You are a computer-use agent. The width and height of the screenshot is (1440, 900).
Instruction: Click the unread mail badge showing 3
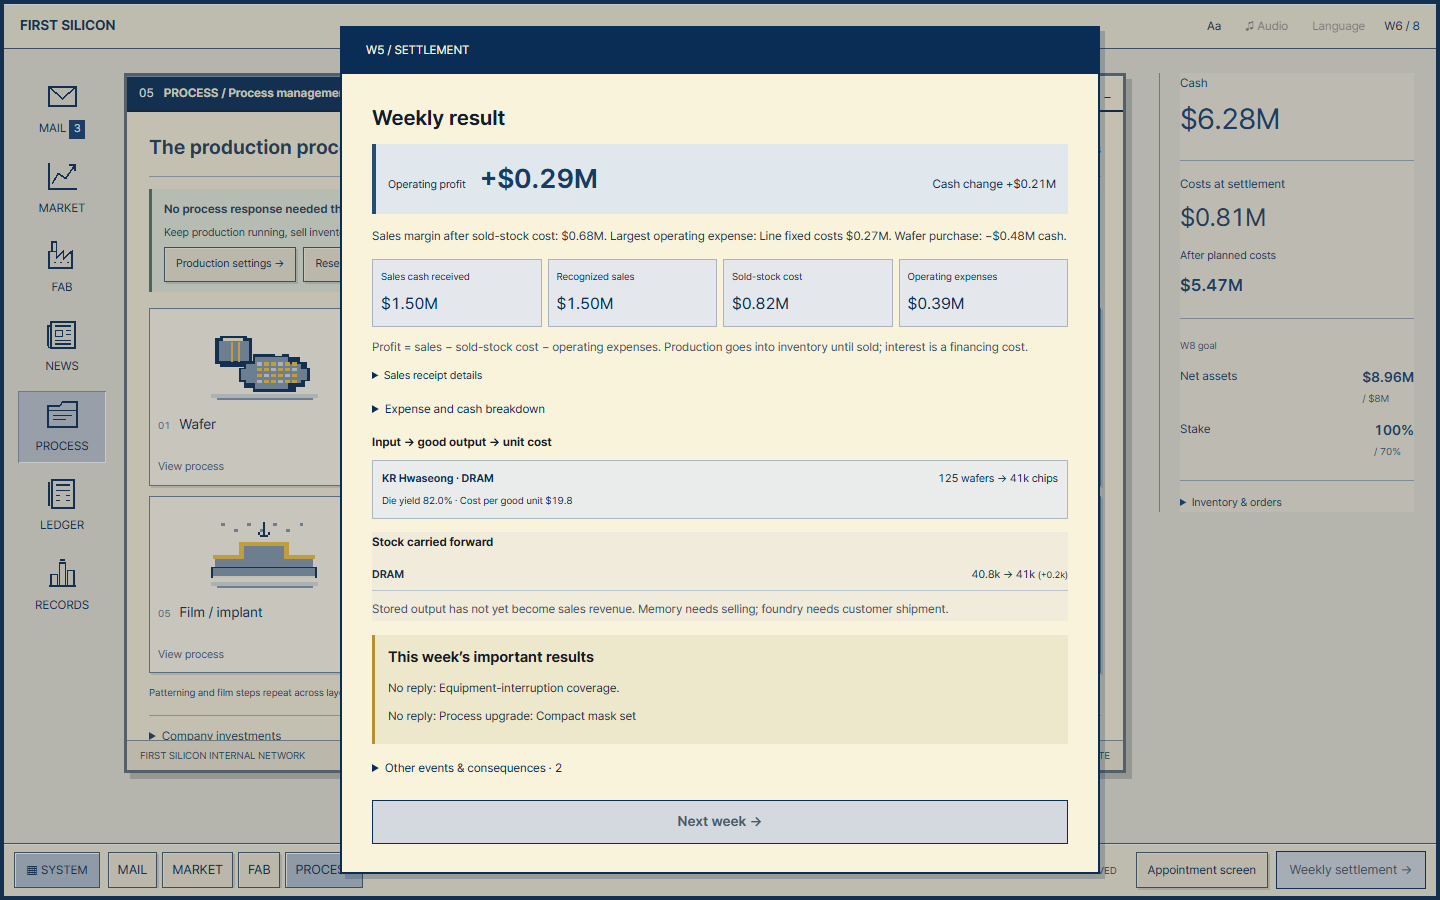(77, 128)
